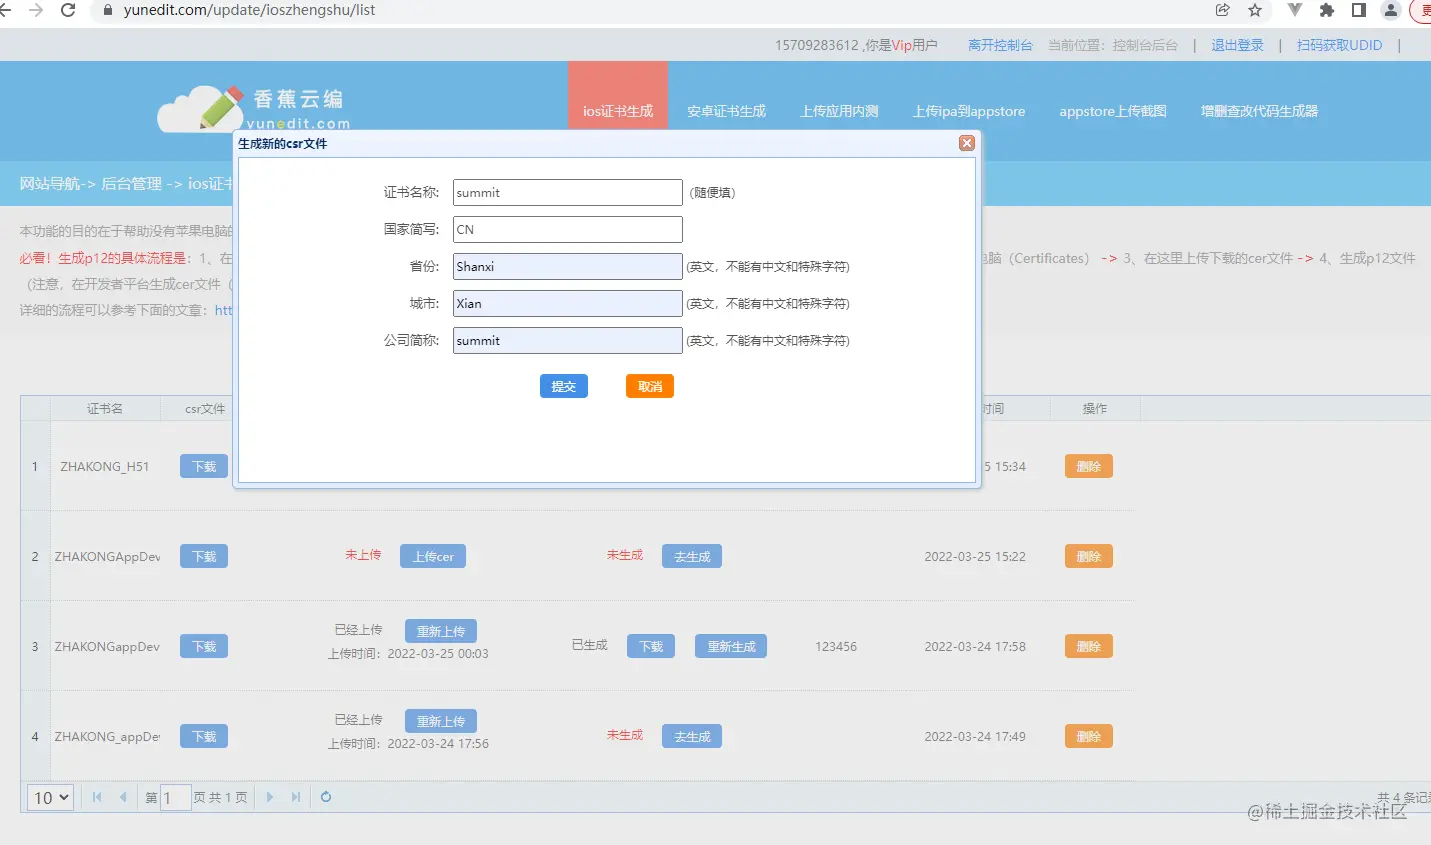
Task: Cancel the dialog with 取消 button
Action: 649,386
